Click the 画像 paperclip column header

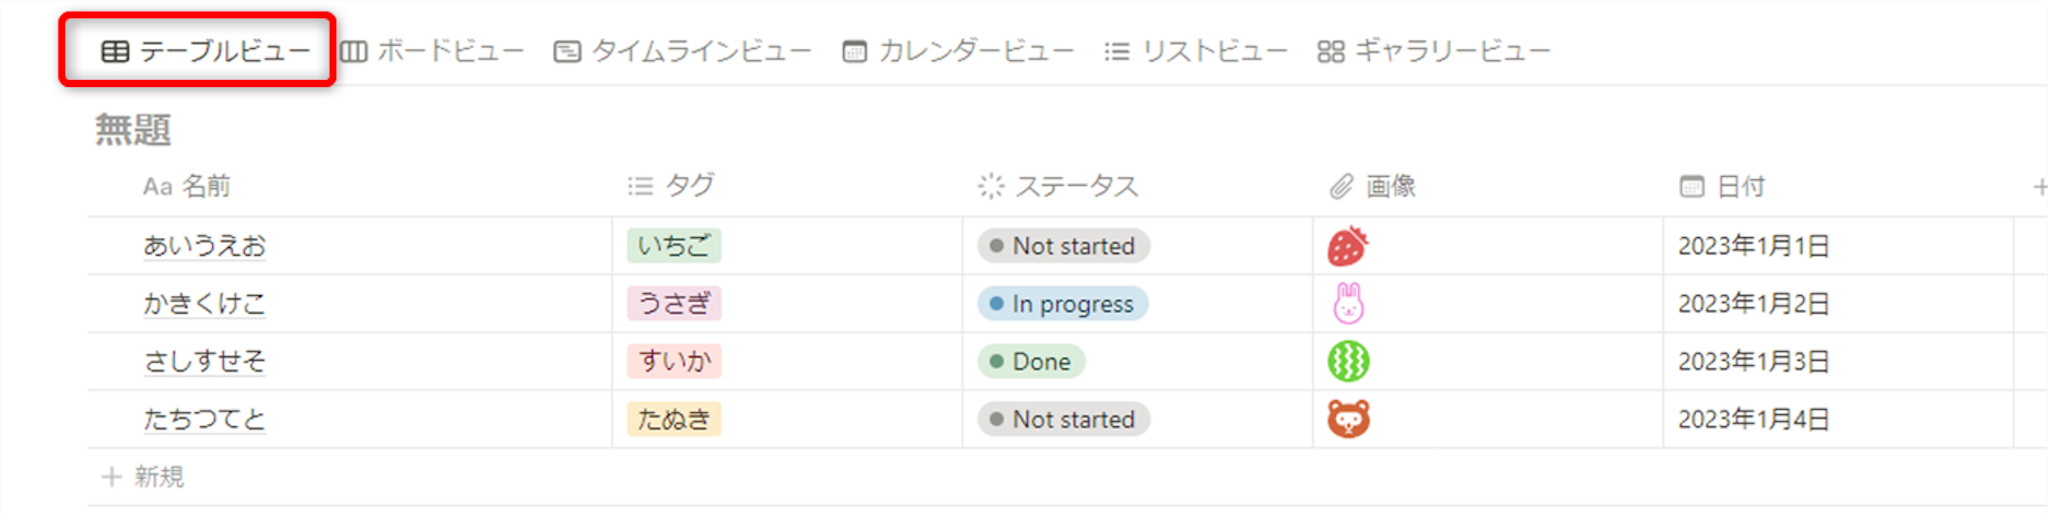point(1373,186)
